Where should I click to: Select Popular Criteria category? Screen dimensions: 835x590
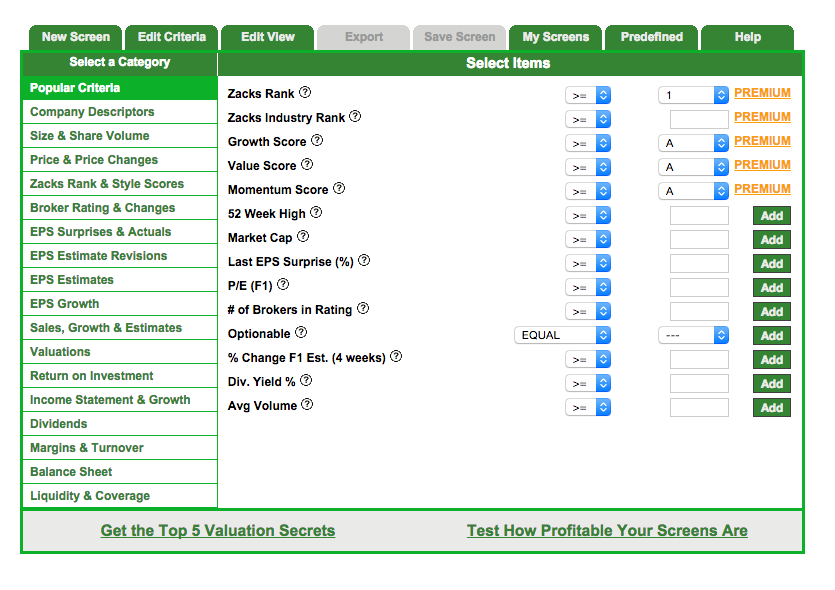[120, 88]
